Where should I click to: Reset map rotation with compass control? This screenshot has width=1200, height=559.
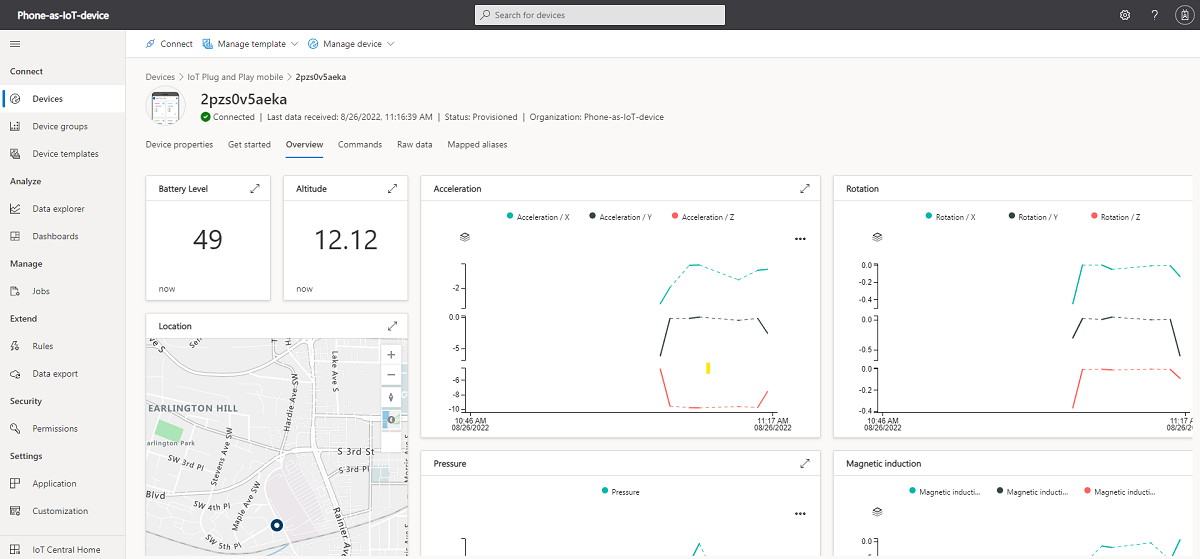coord(391,397)
